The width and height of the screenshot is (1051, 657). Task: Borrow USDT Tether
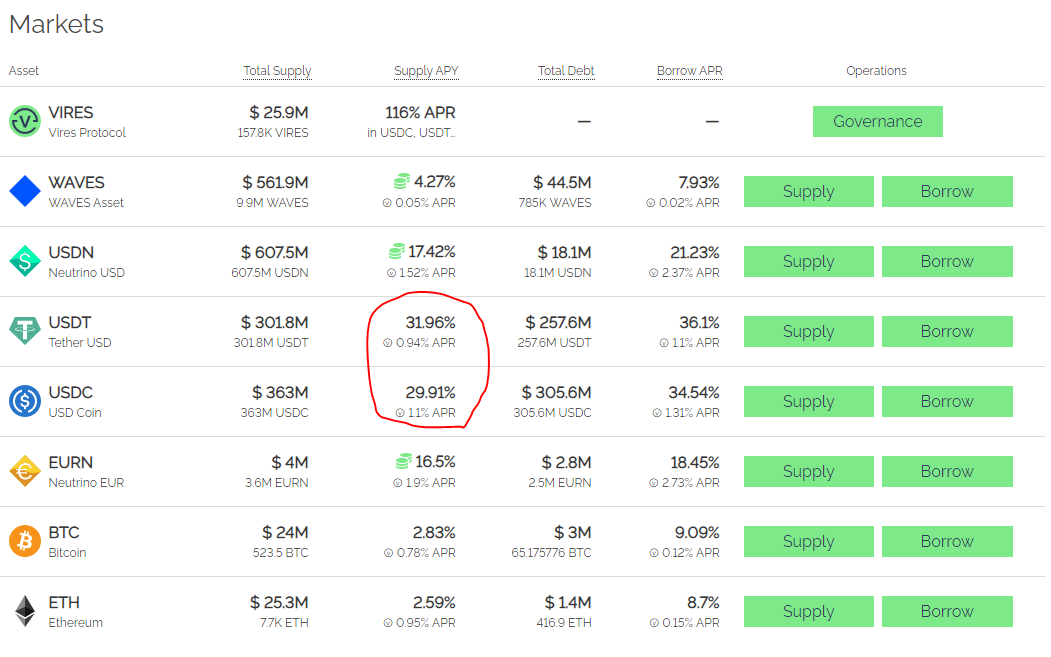(947, 331)
